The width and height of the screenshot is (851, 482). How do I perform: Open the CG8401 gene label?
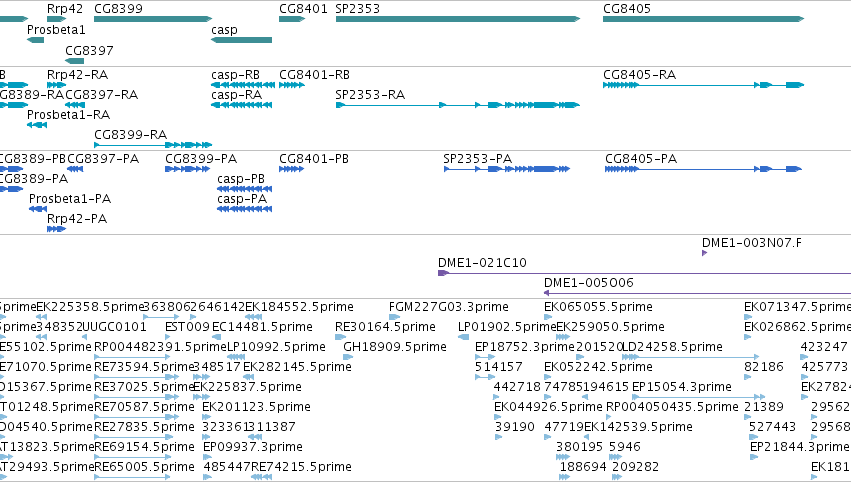click(303, 9)
